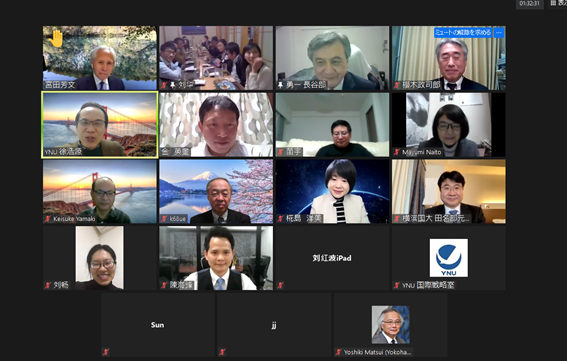Viewport: 567px width, 361px height.
Task: Select the k68ue video with Mount Fuji background
Action: (216, 191)
